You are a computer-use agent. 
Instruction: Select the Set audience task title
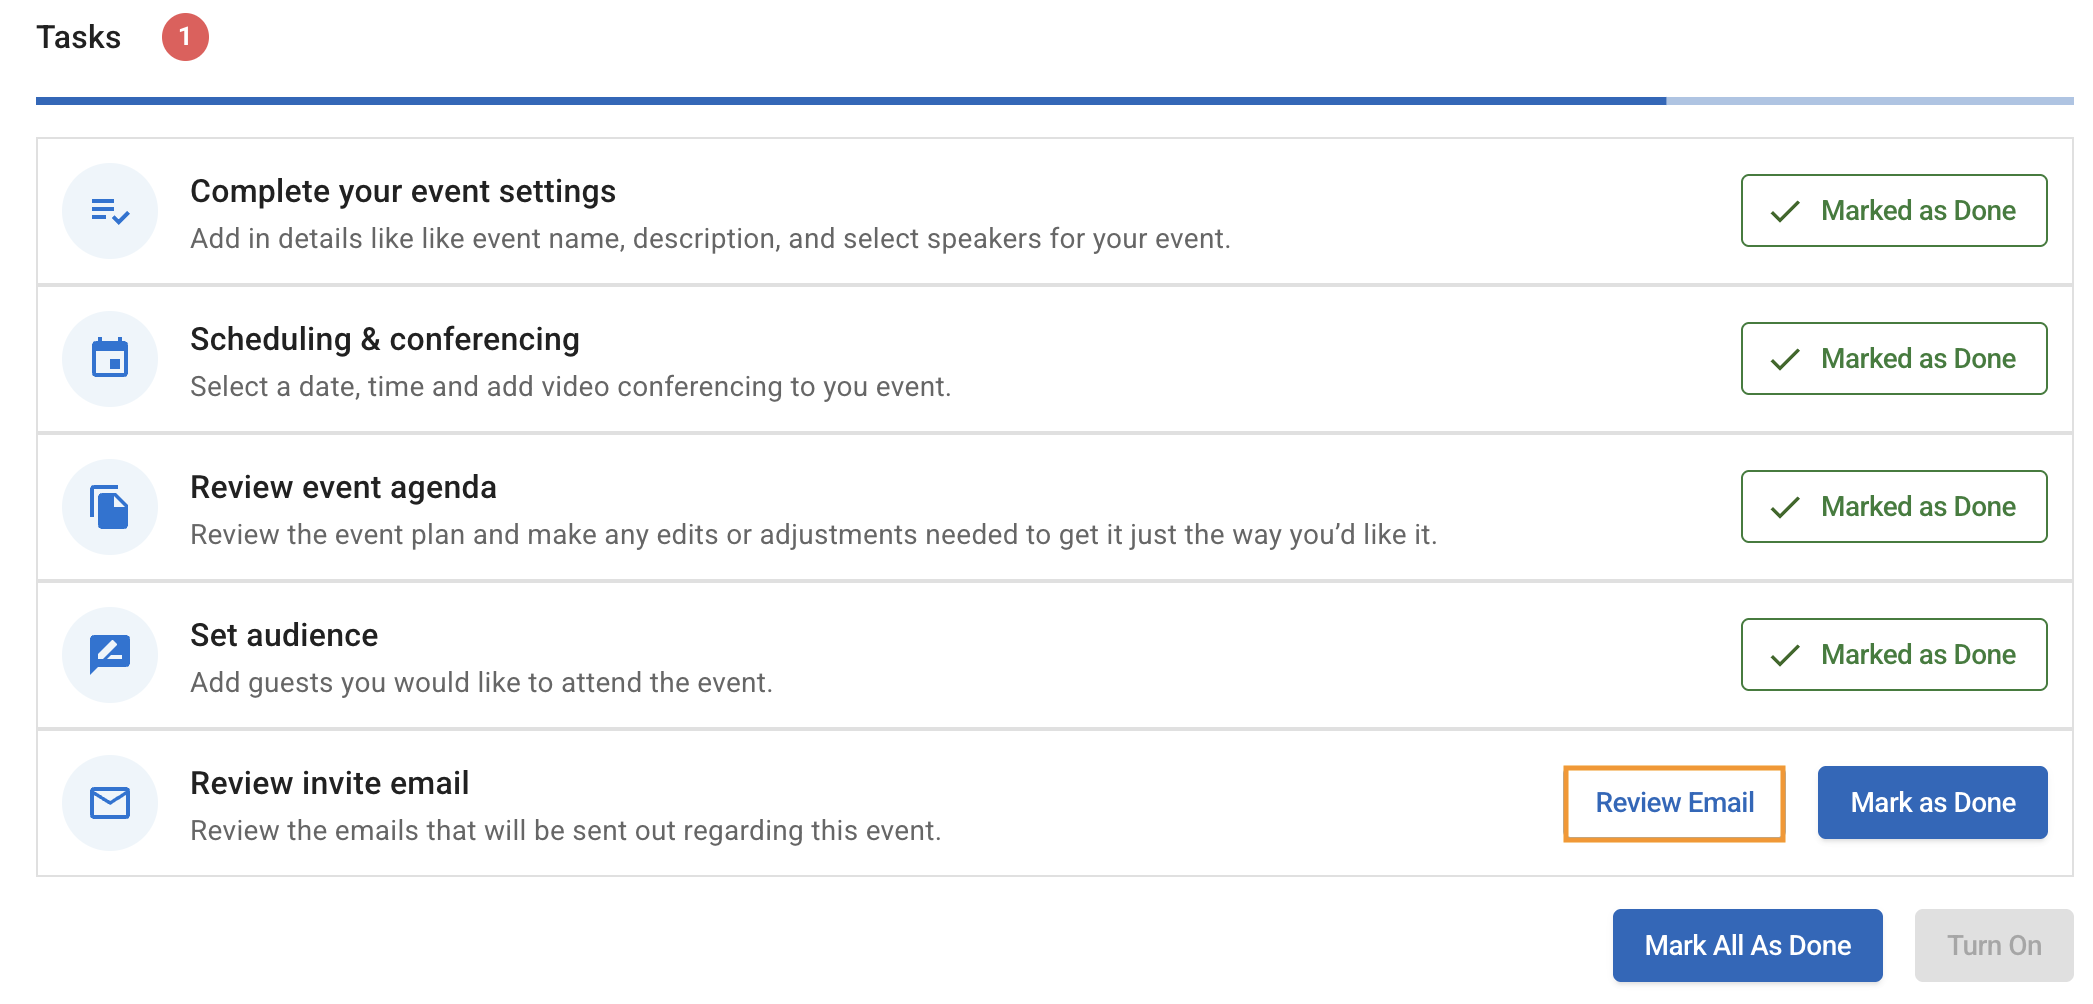[x=284, y=635]
